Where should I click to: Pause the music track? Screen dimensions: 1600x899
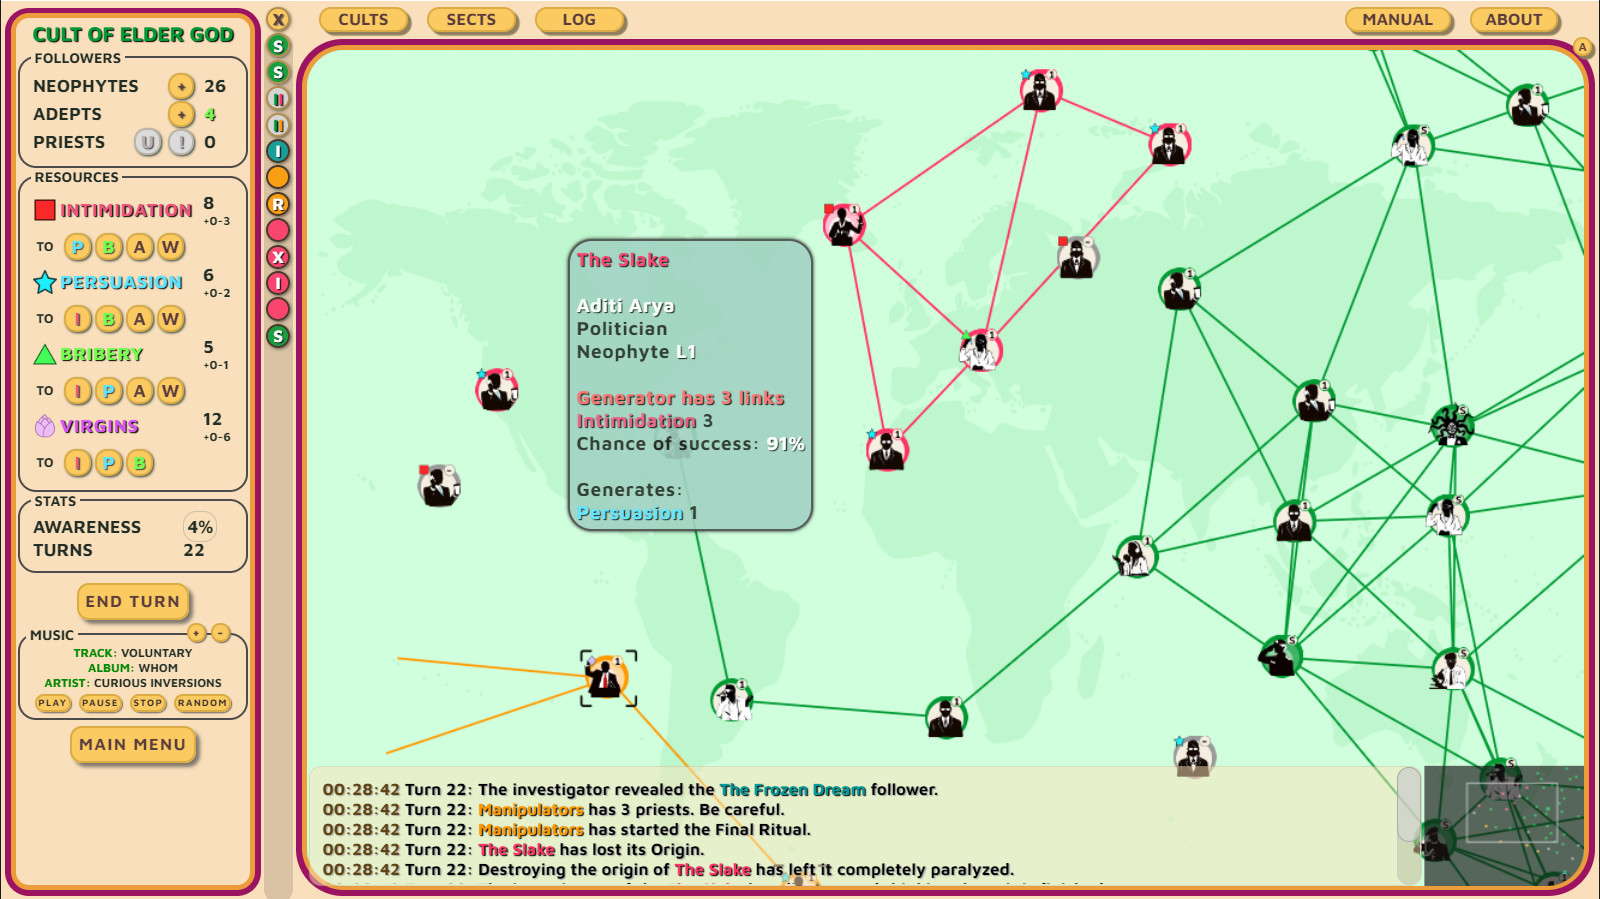click(x=100, y=703)
